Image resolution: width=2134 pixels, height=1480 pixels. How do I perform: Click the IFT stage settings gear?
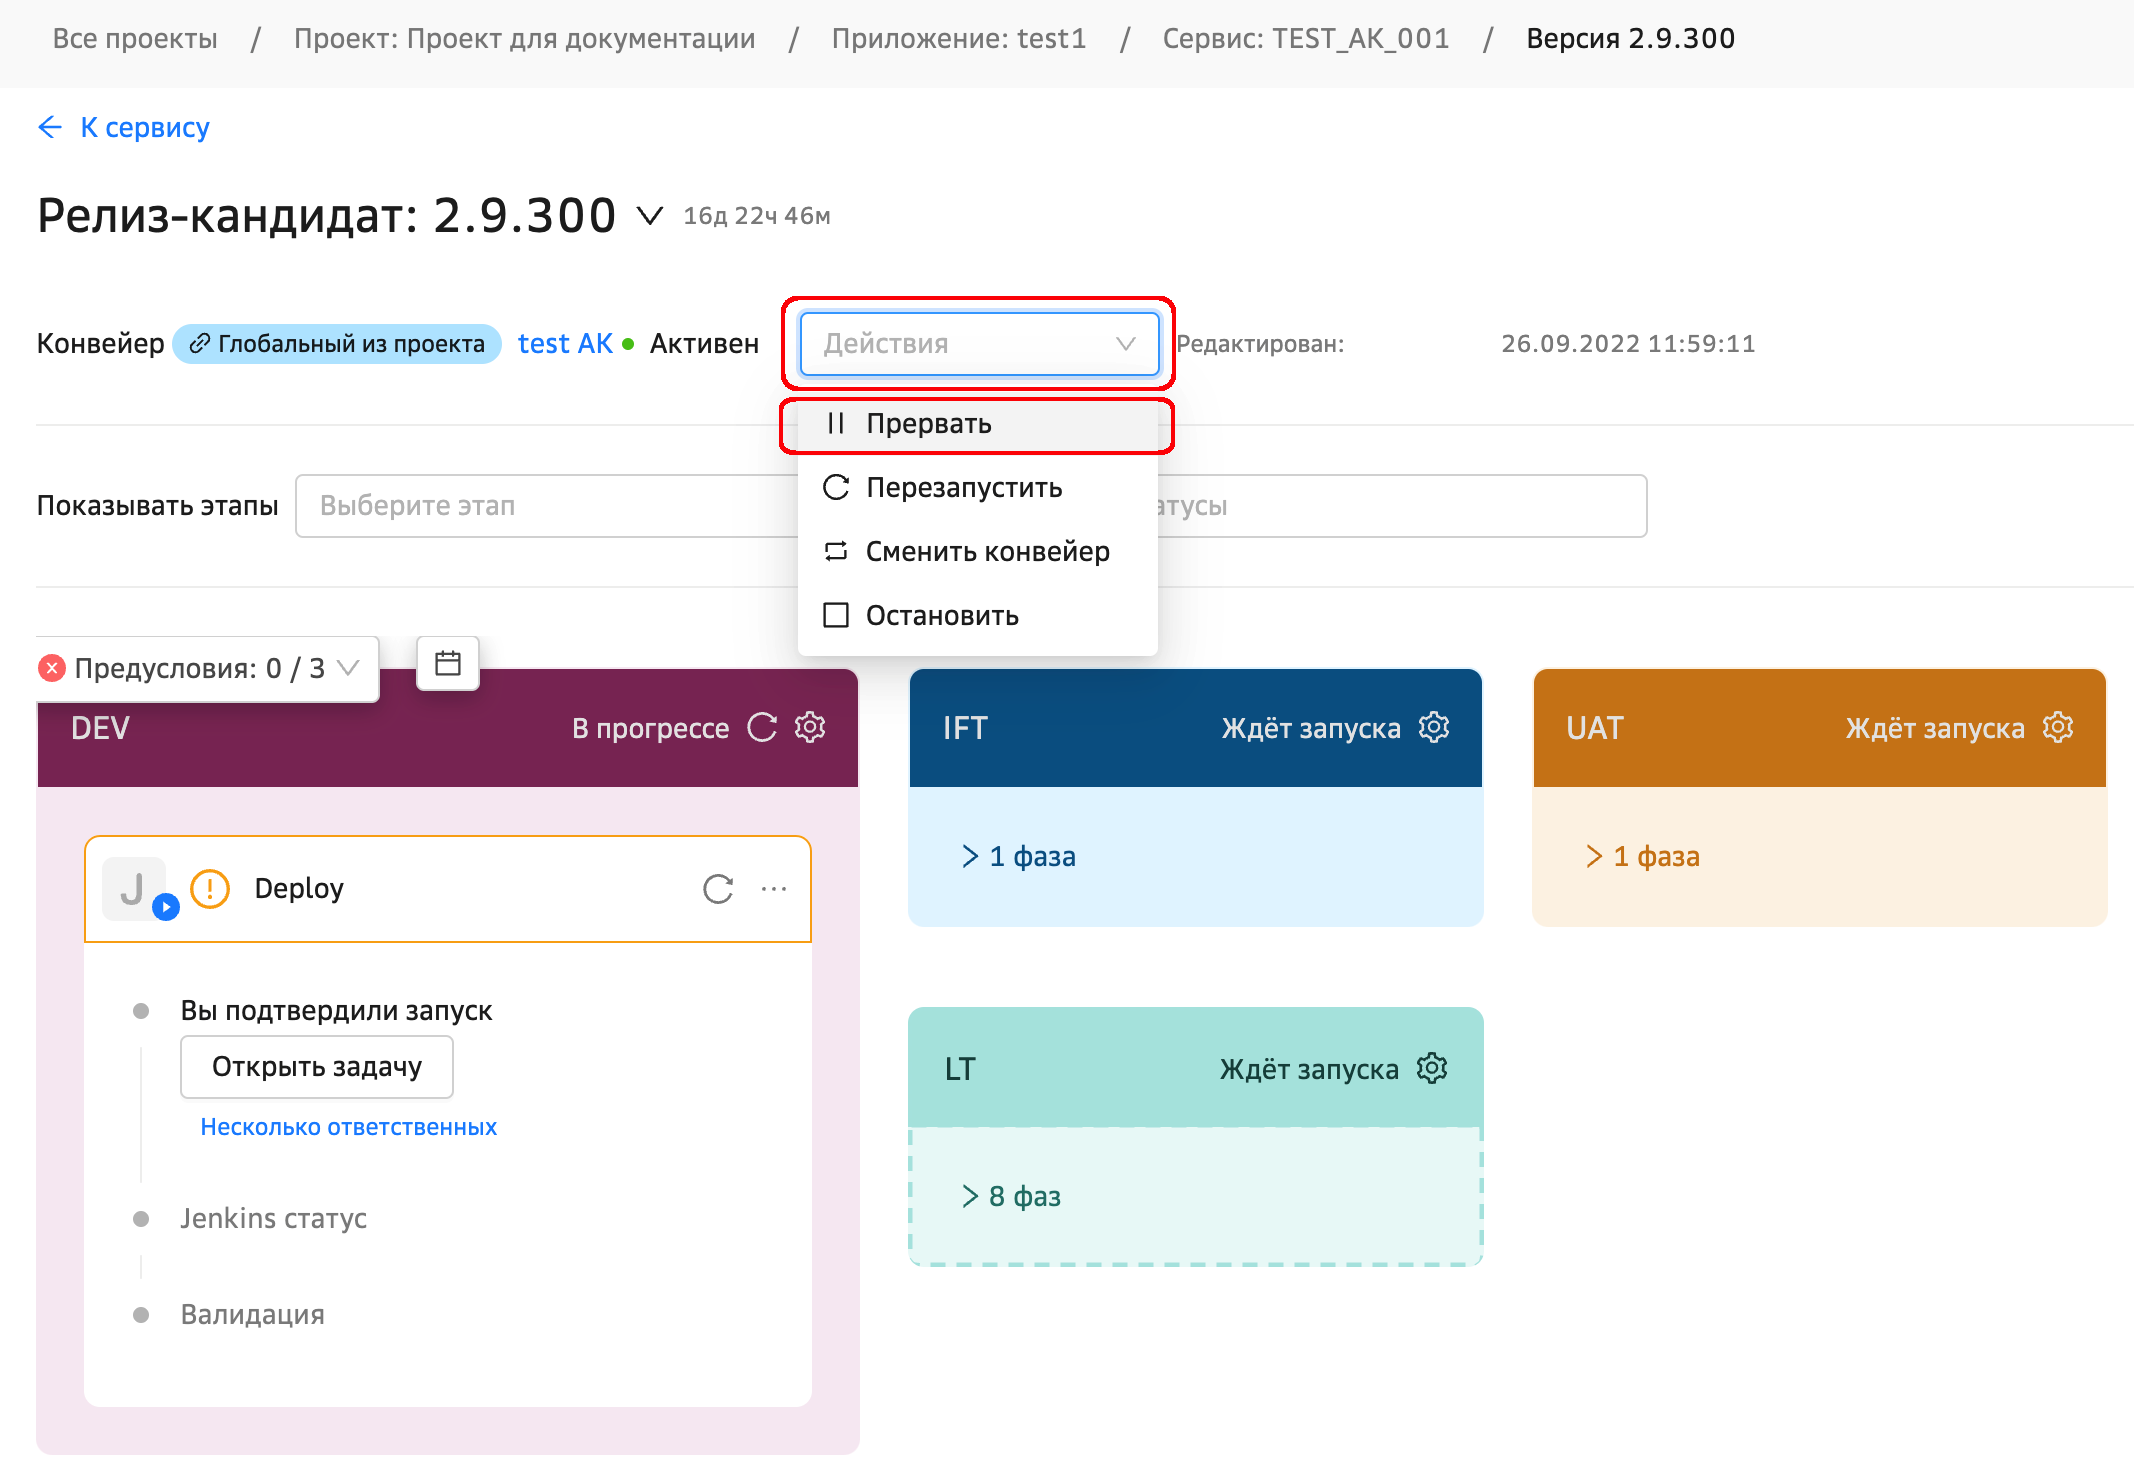pos(1434,727)
